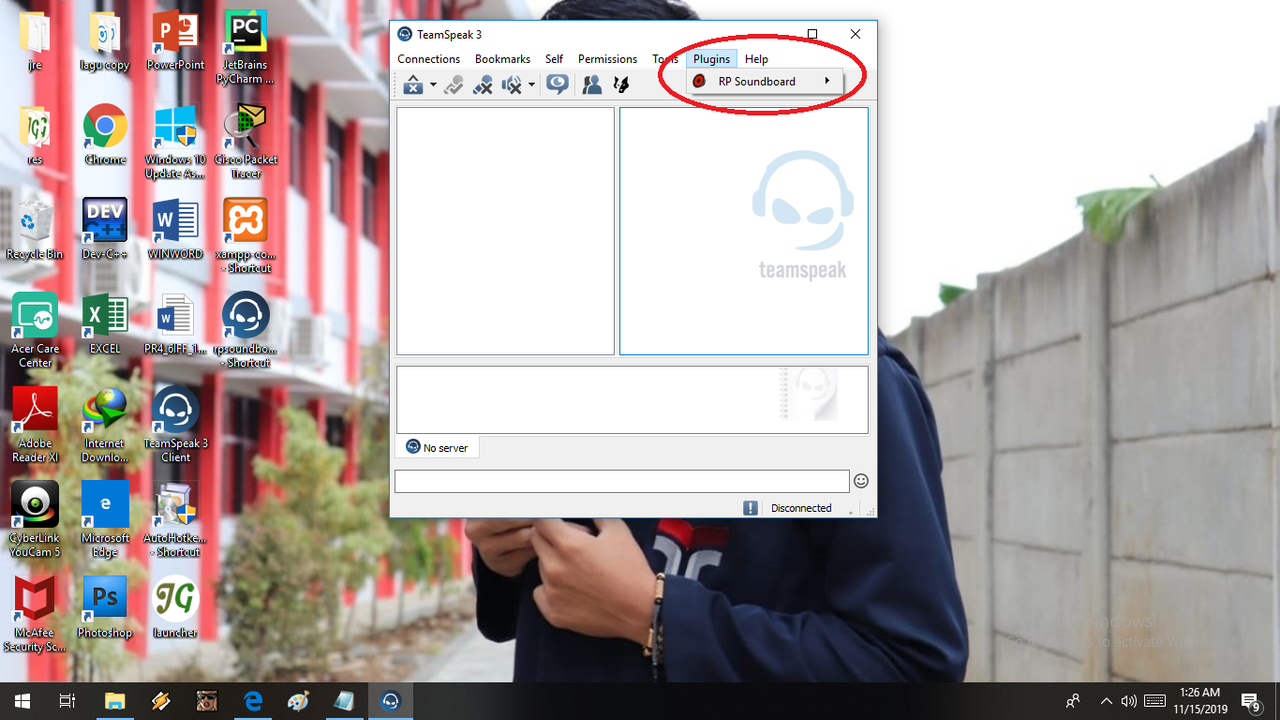This screenshot has height=720, width=1280.
Task: Click the Mute Speakers toolbar icon
Action: coord(511,85)
